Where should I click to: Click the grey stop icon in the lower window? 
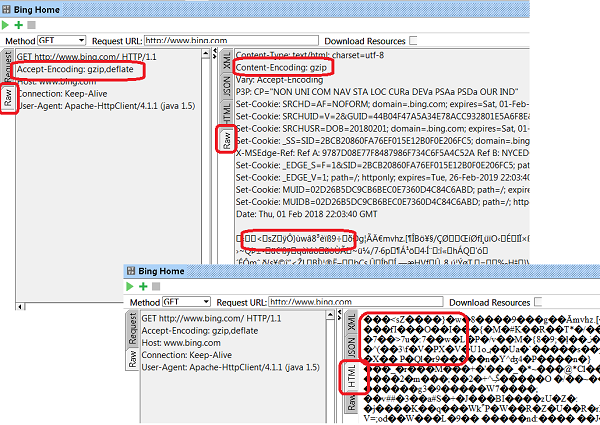(156, 287)
